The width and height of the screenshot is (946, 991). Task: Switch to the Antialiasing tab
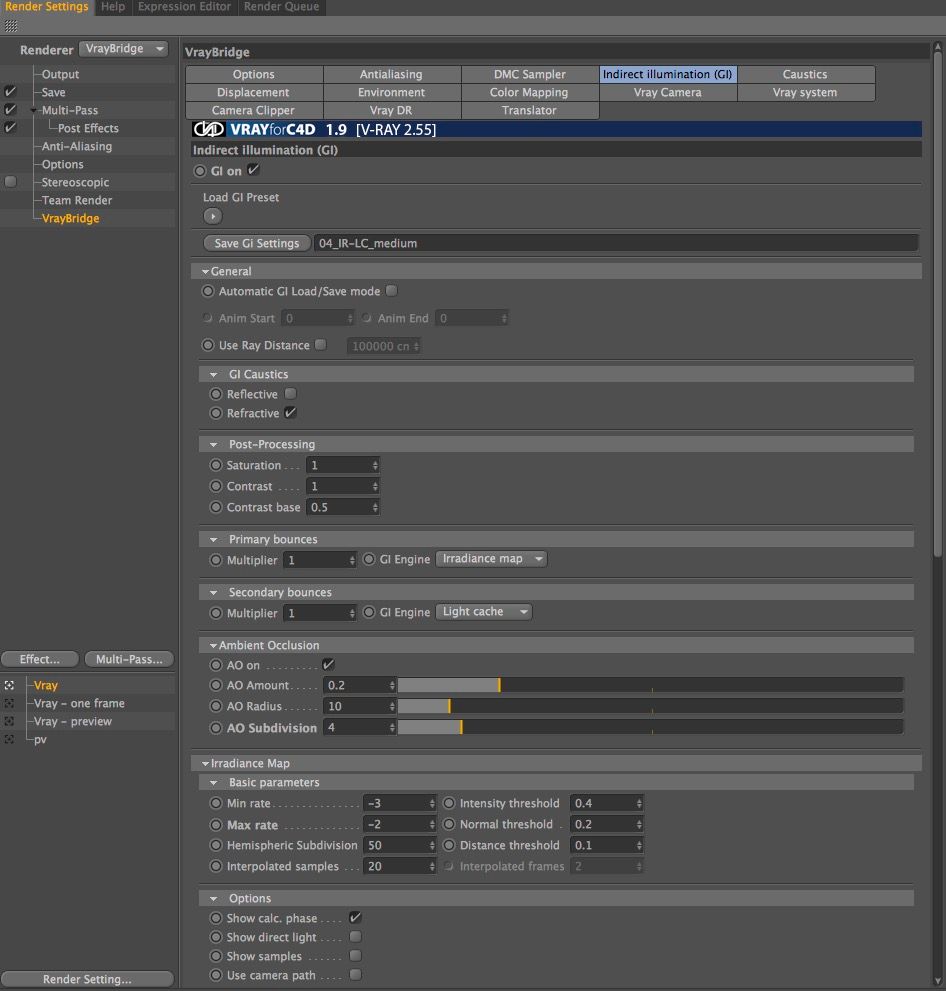391,75
